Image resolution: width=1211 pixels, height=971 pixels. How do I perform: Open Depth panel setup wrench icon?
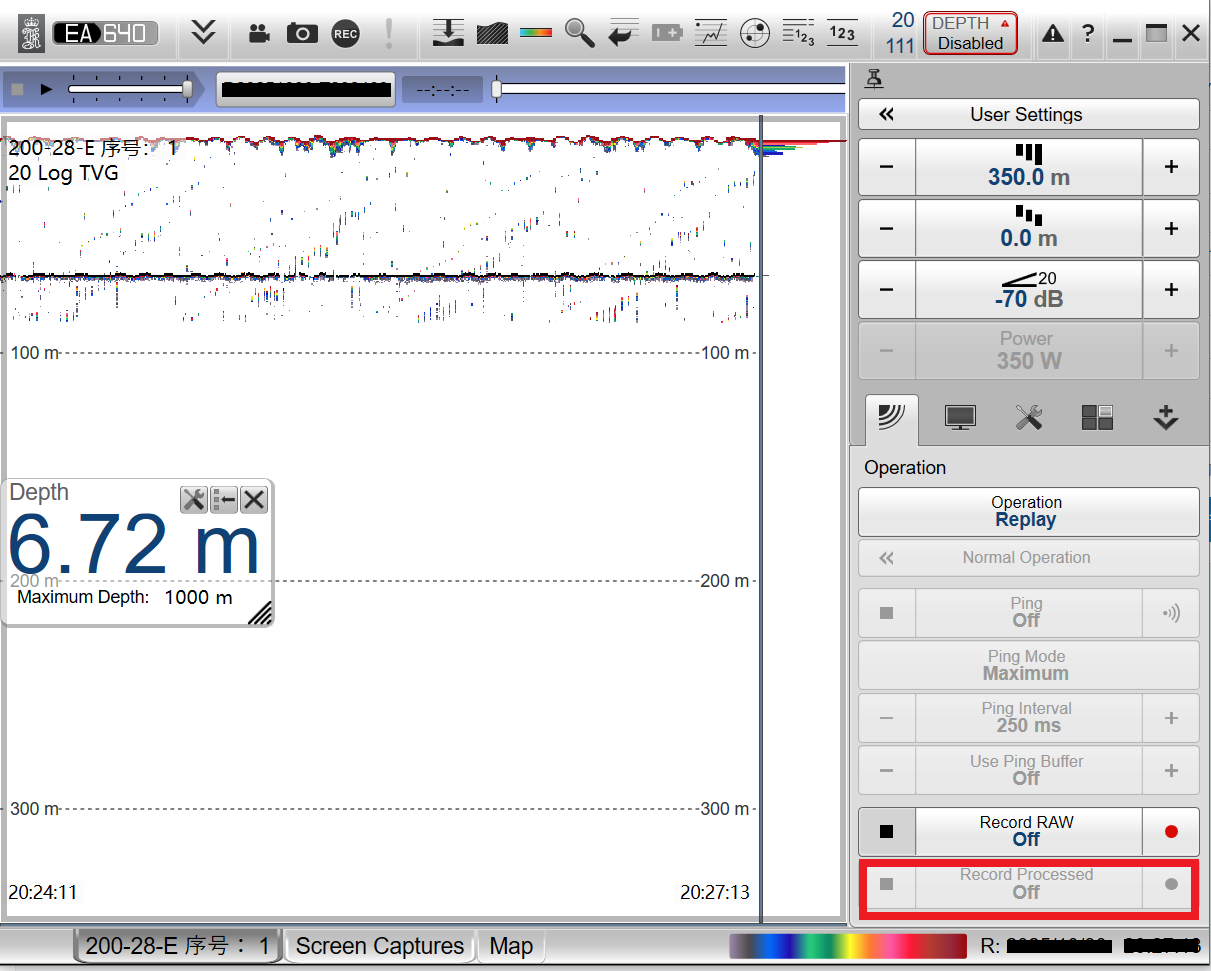pyautogui.click(x=193, y=500)
